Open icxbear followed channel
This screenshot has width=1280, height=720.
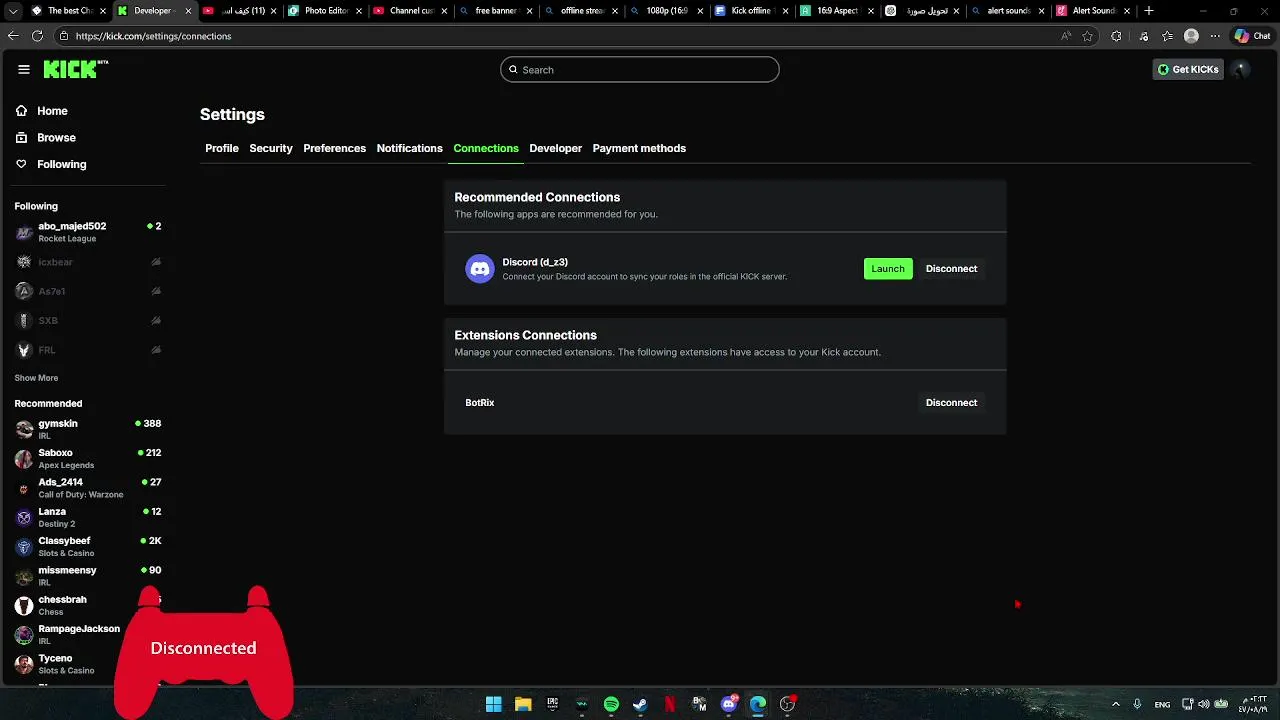88,262
